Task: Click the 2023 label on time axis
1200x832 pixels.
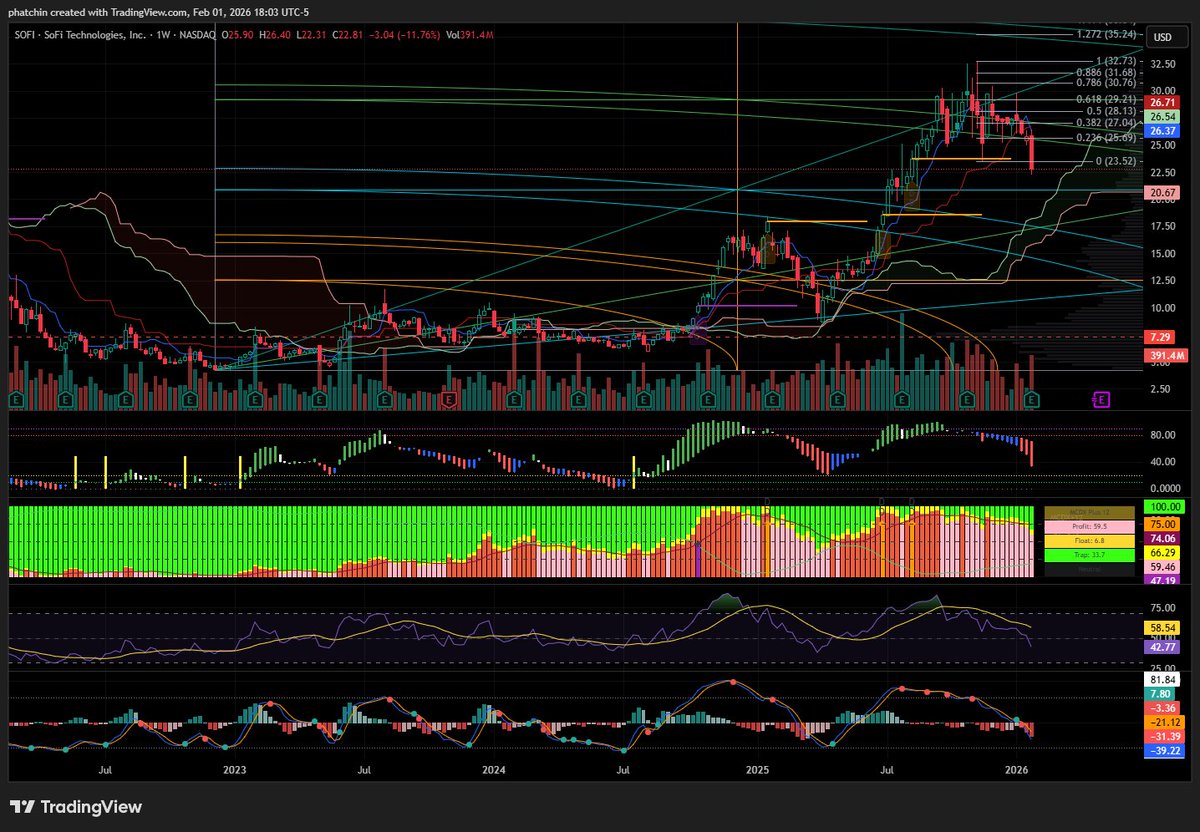Action: click(234, 770)
